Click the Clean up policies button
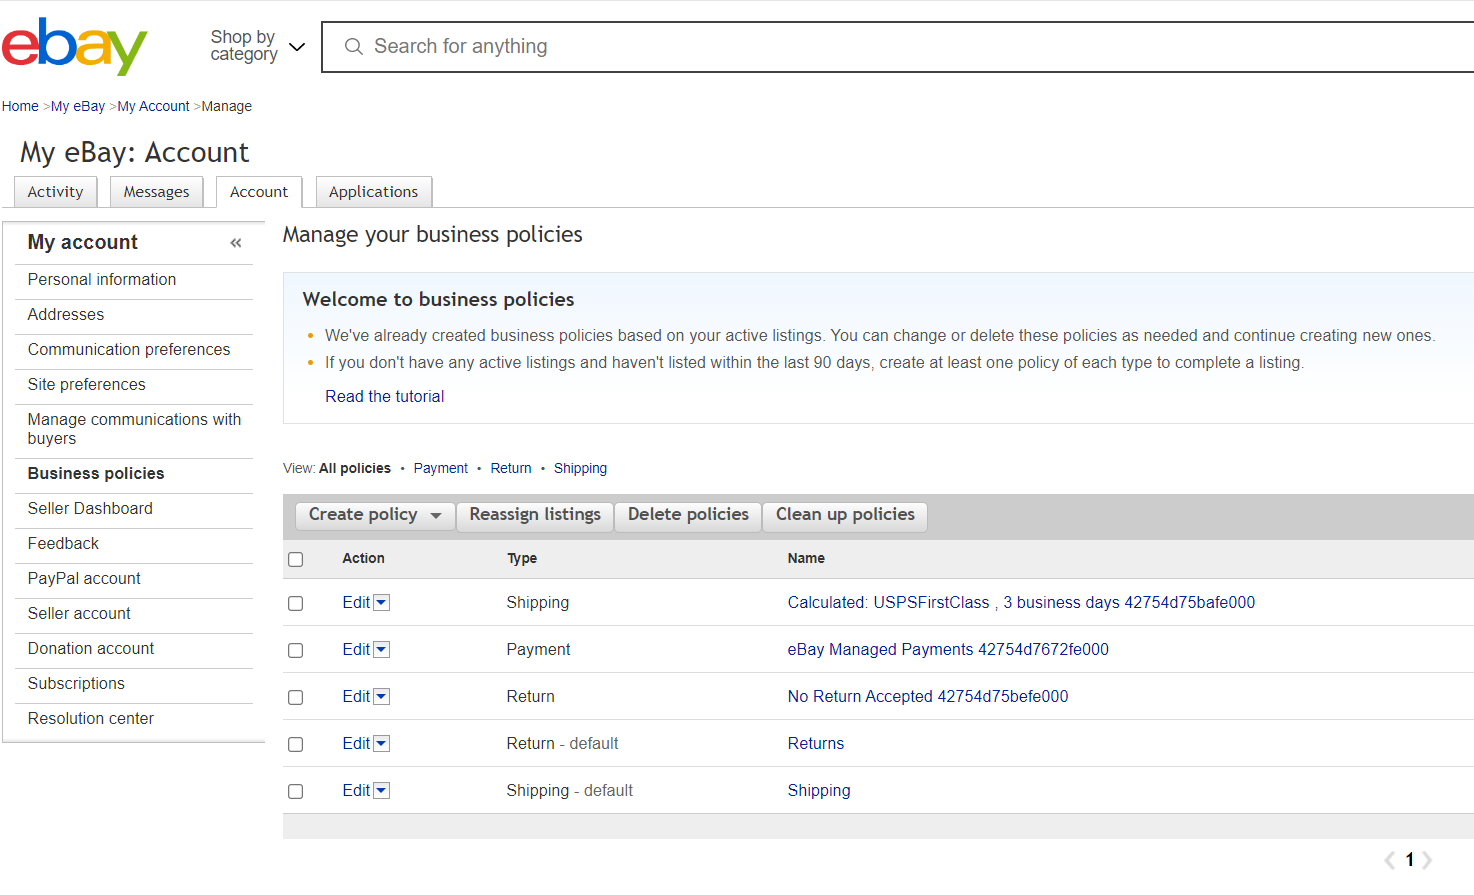The width and height of the screenshot is (1474, 895). (x=844, y=515)
